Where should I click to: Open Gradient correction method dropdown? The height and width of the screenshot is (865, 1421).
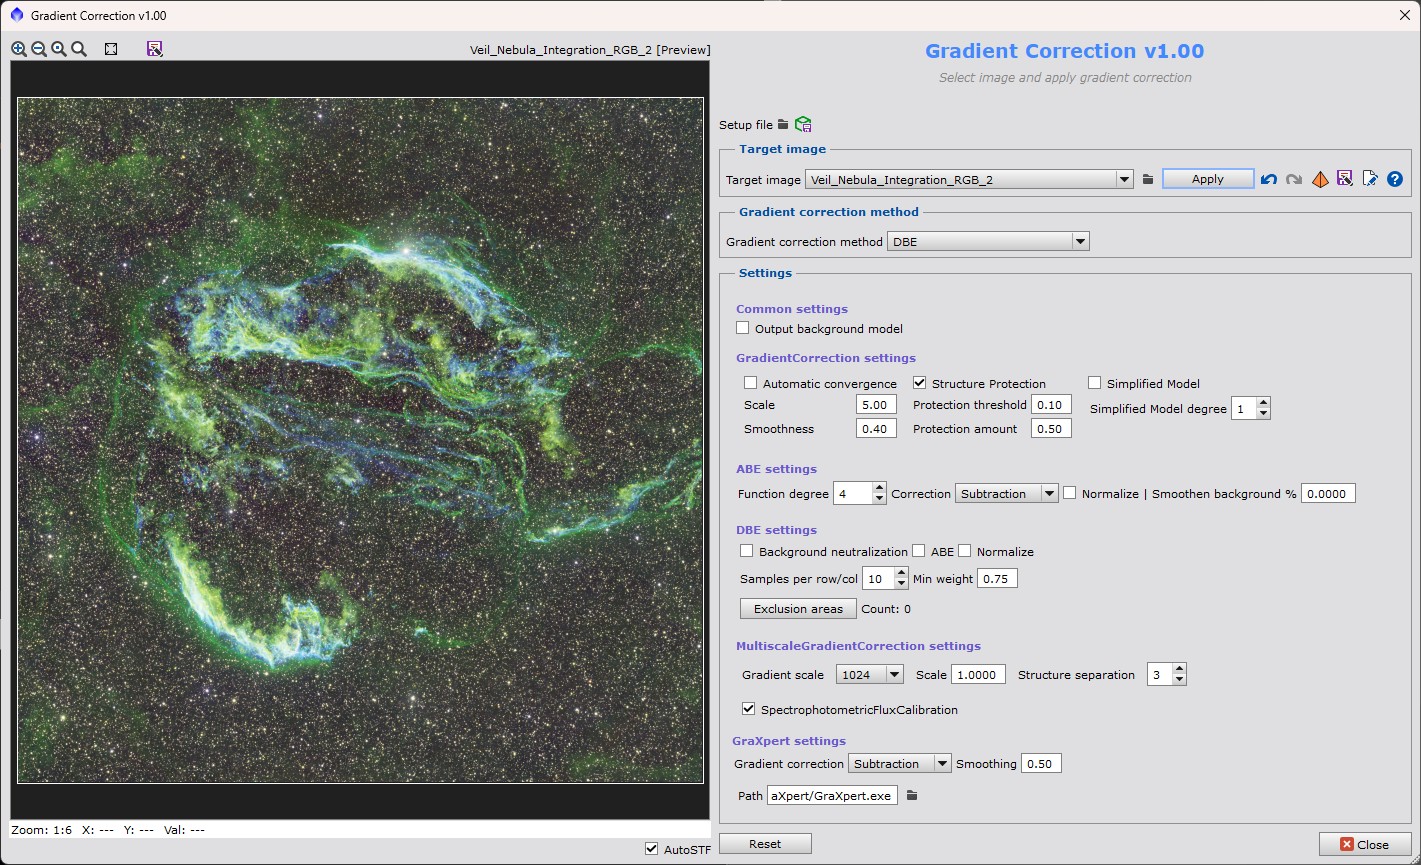tap(987, 241)
